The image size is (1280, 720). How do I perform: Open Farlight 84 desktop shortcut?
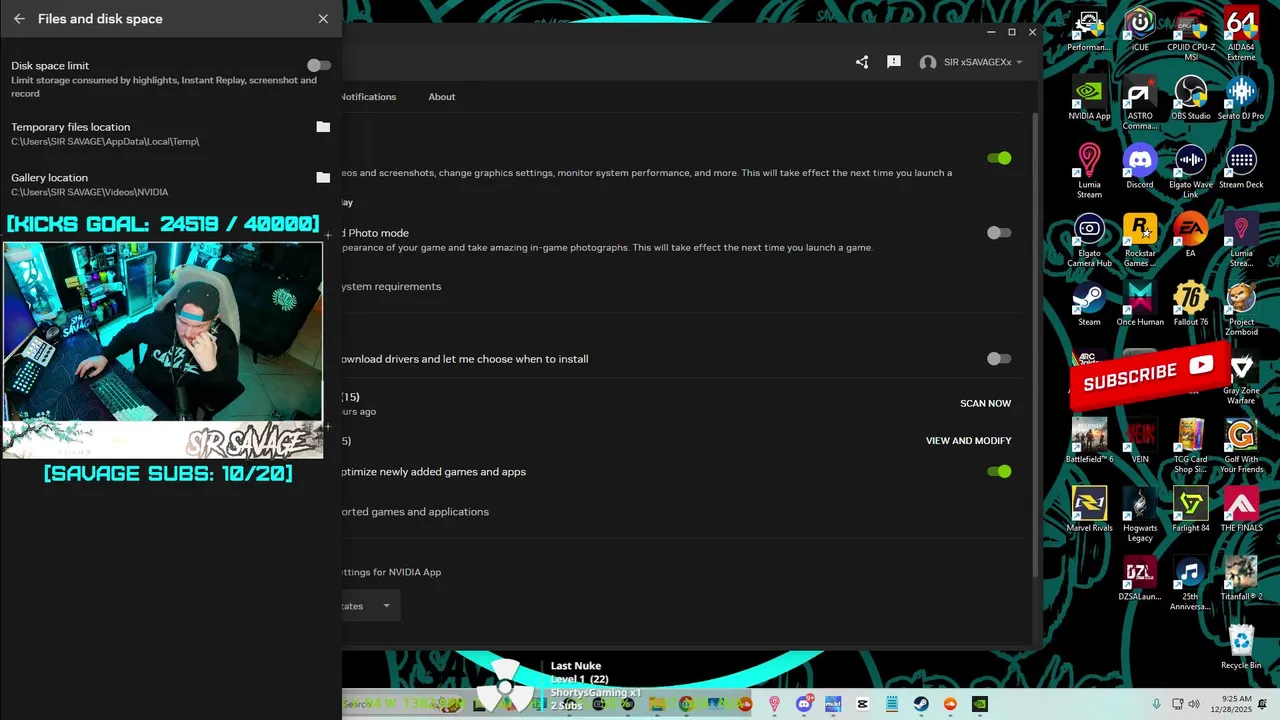tap(1191, 510)
